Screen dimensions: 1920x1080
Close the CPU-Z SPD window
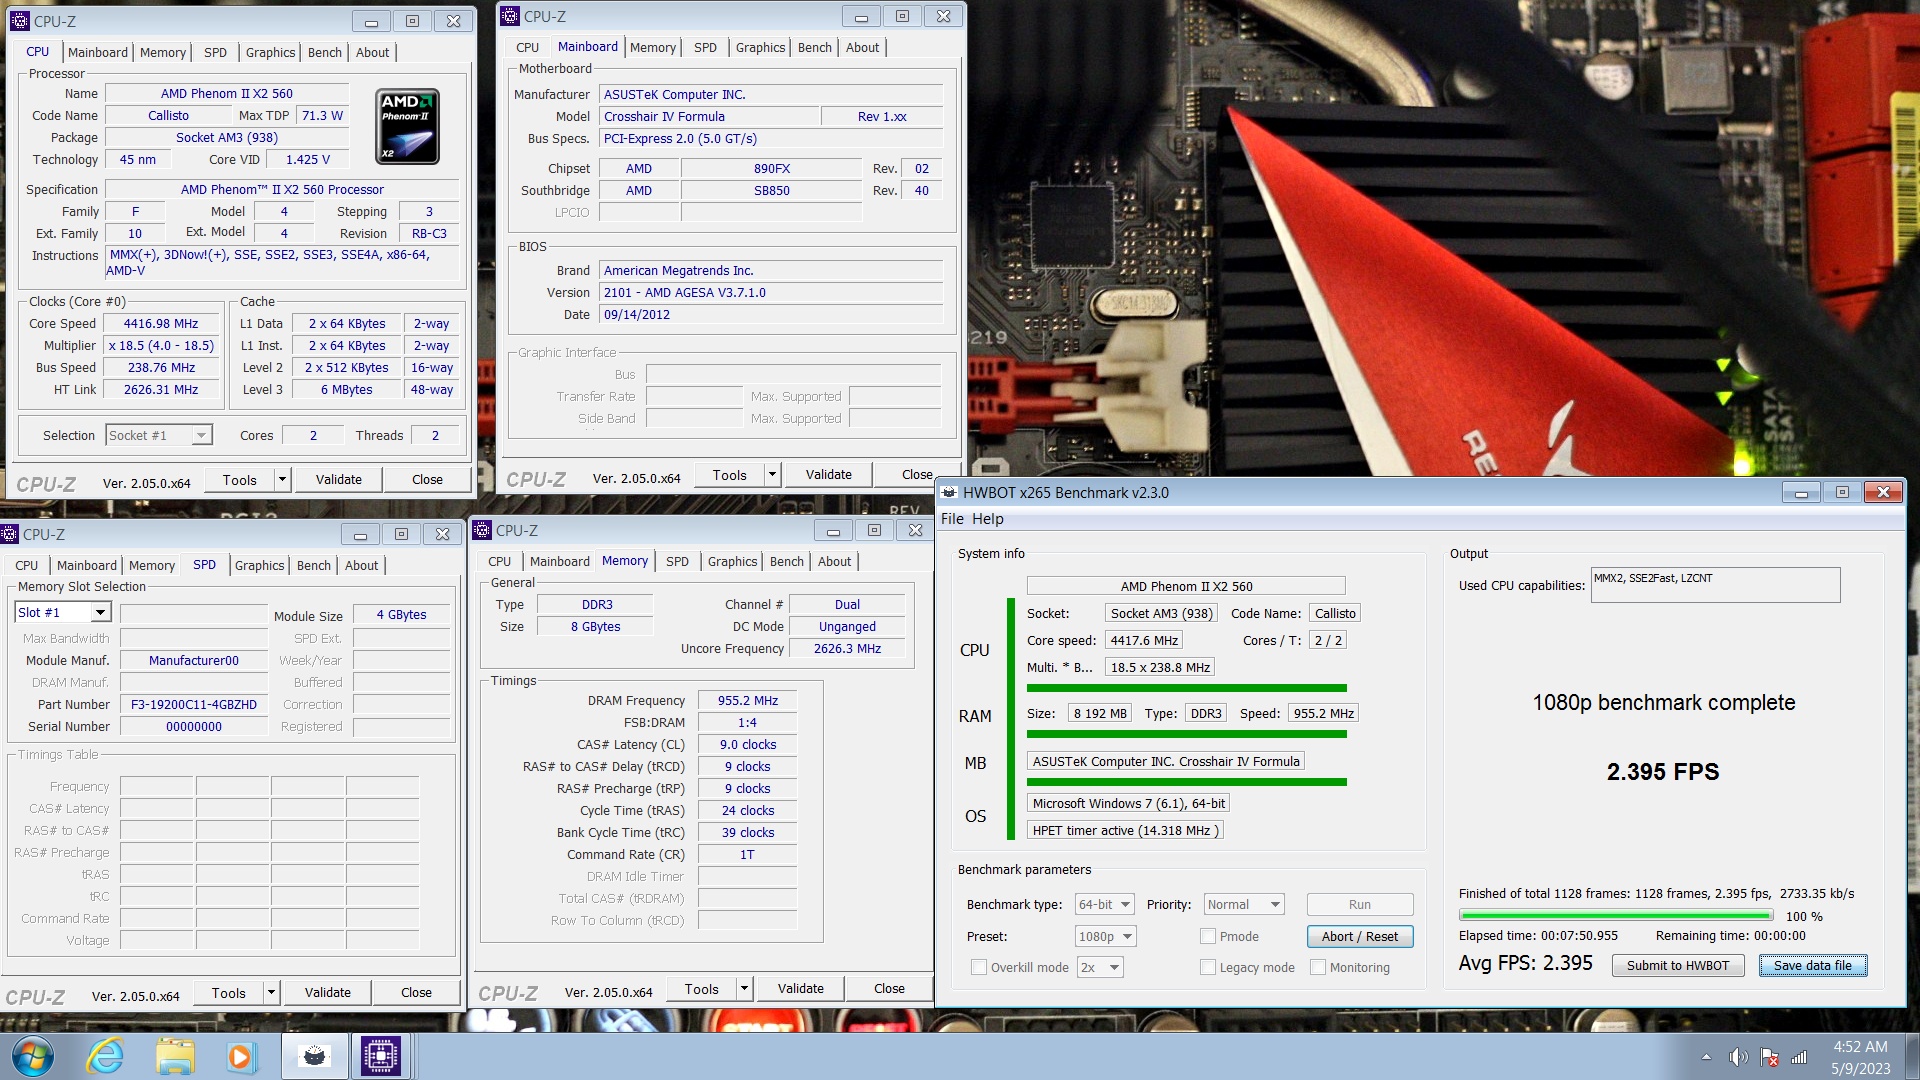(442, 534)
